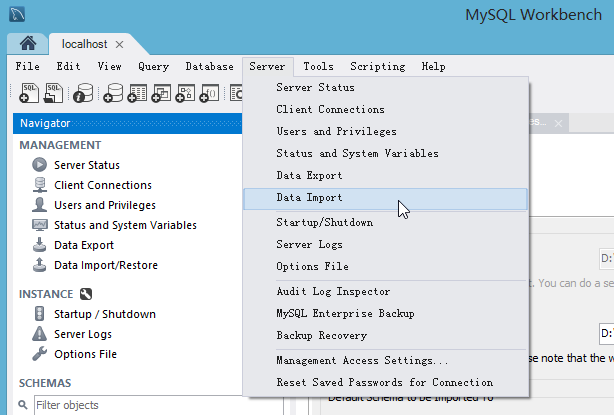Open Server Status in Navigator
Image resolution: width=614 pixels, height=415 pixels.
point(87,165)
